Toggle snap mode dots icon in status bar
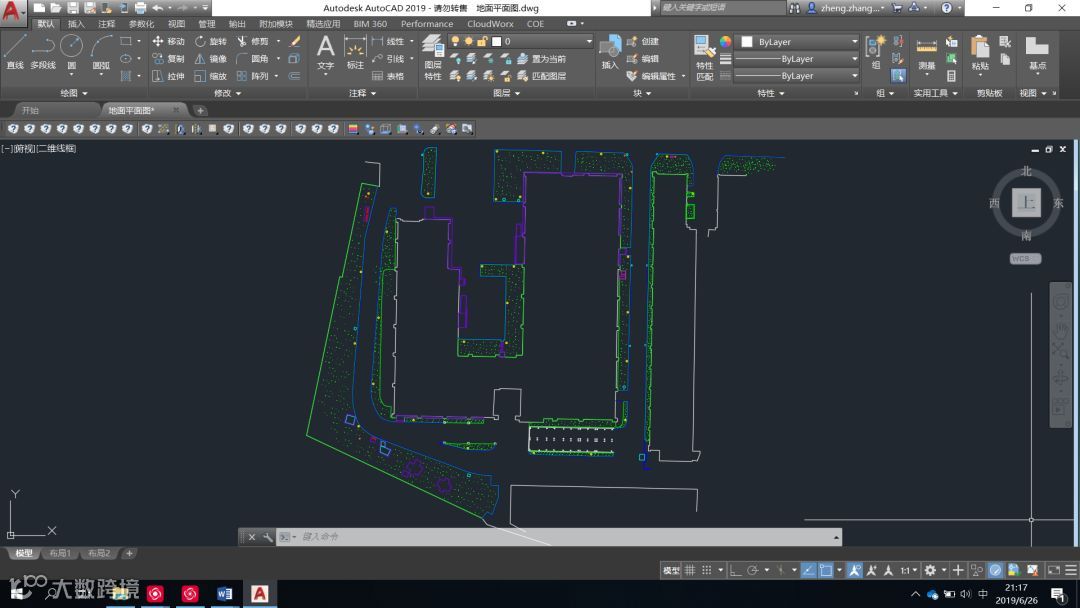Image resolution: width=1080 pixels, height=608 pixels. [x=707, y=570]
